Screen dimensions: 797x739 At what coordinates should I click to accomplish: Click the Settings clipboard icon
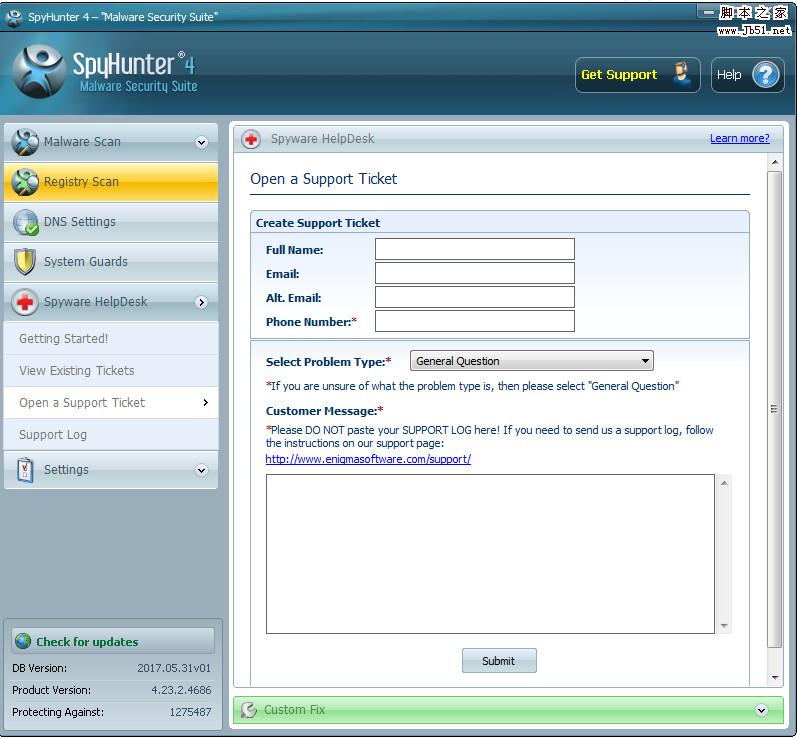tap(24, 470)
